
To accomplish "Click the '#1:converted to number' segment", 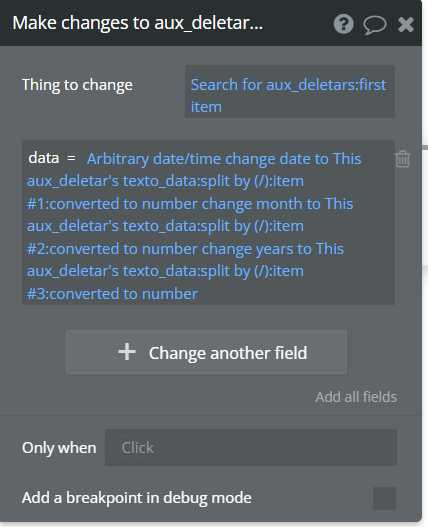I will (x=112, y=204).
